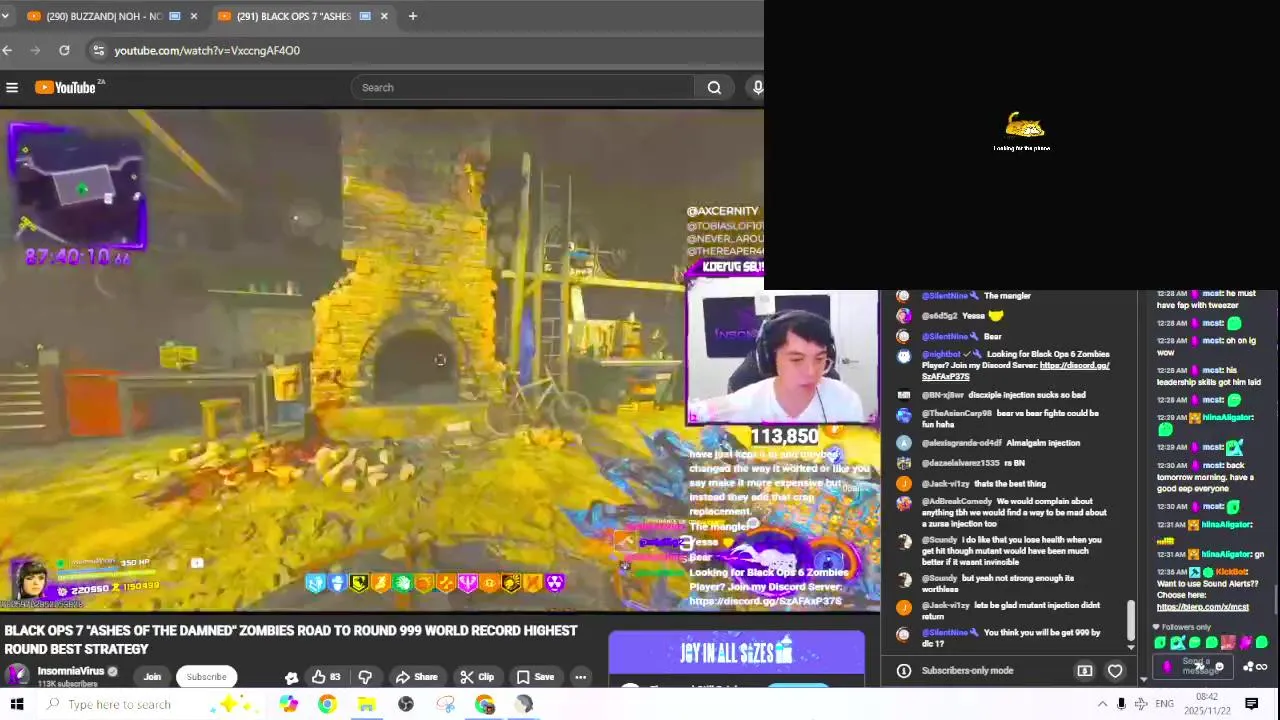Go to the YouTube home logo
The image size is (1280, 720).
pyautogui.click(x=66, y=88)
